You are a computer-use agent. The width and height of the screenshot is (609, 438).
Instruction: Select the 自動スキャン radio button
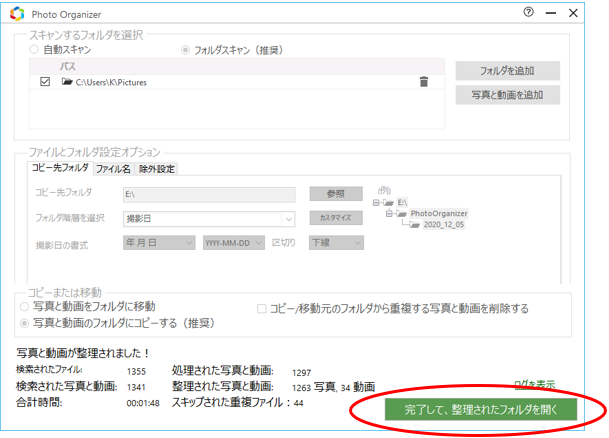click(34, 49)
